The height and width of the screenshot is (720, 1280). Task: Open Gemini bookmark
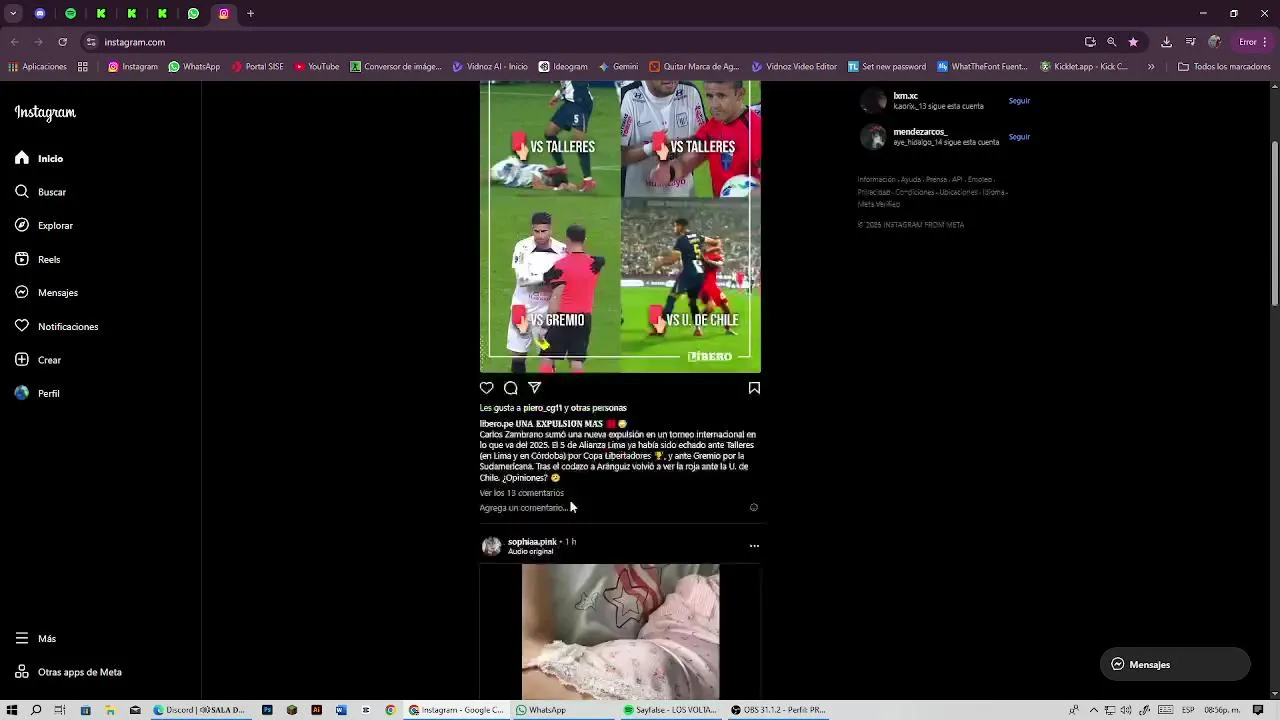618,67
